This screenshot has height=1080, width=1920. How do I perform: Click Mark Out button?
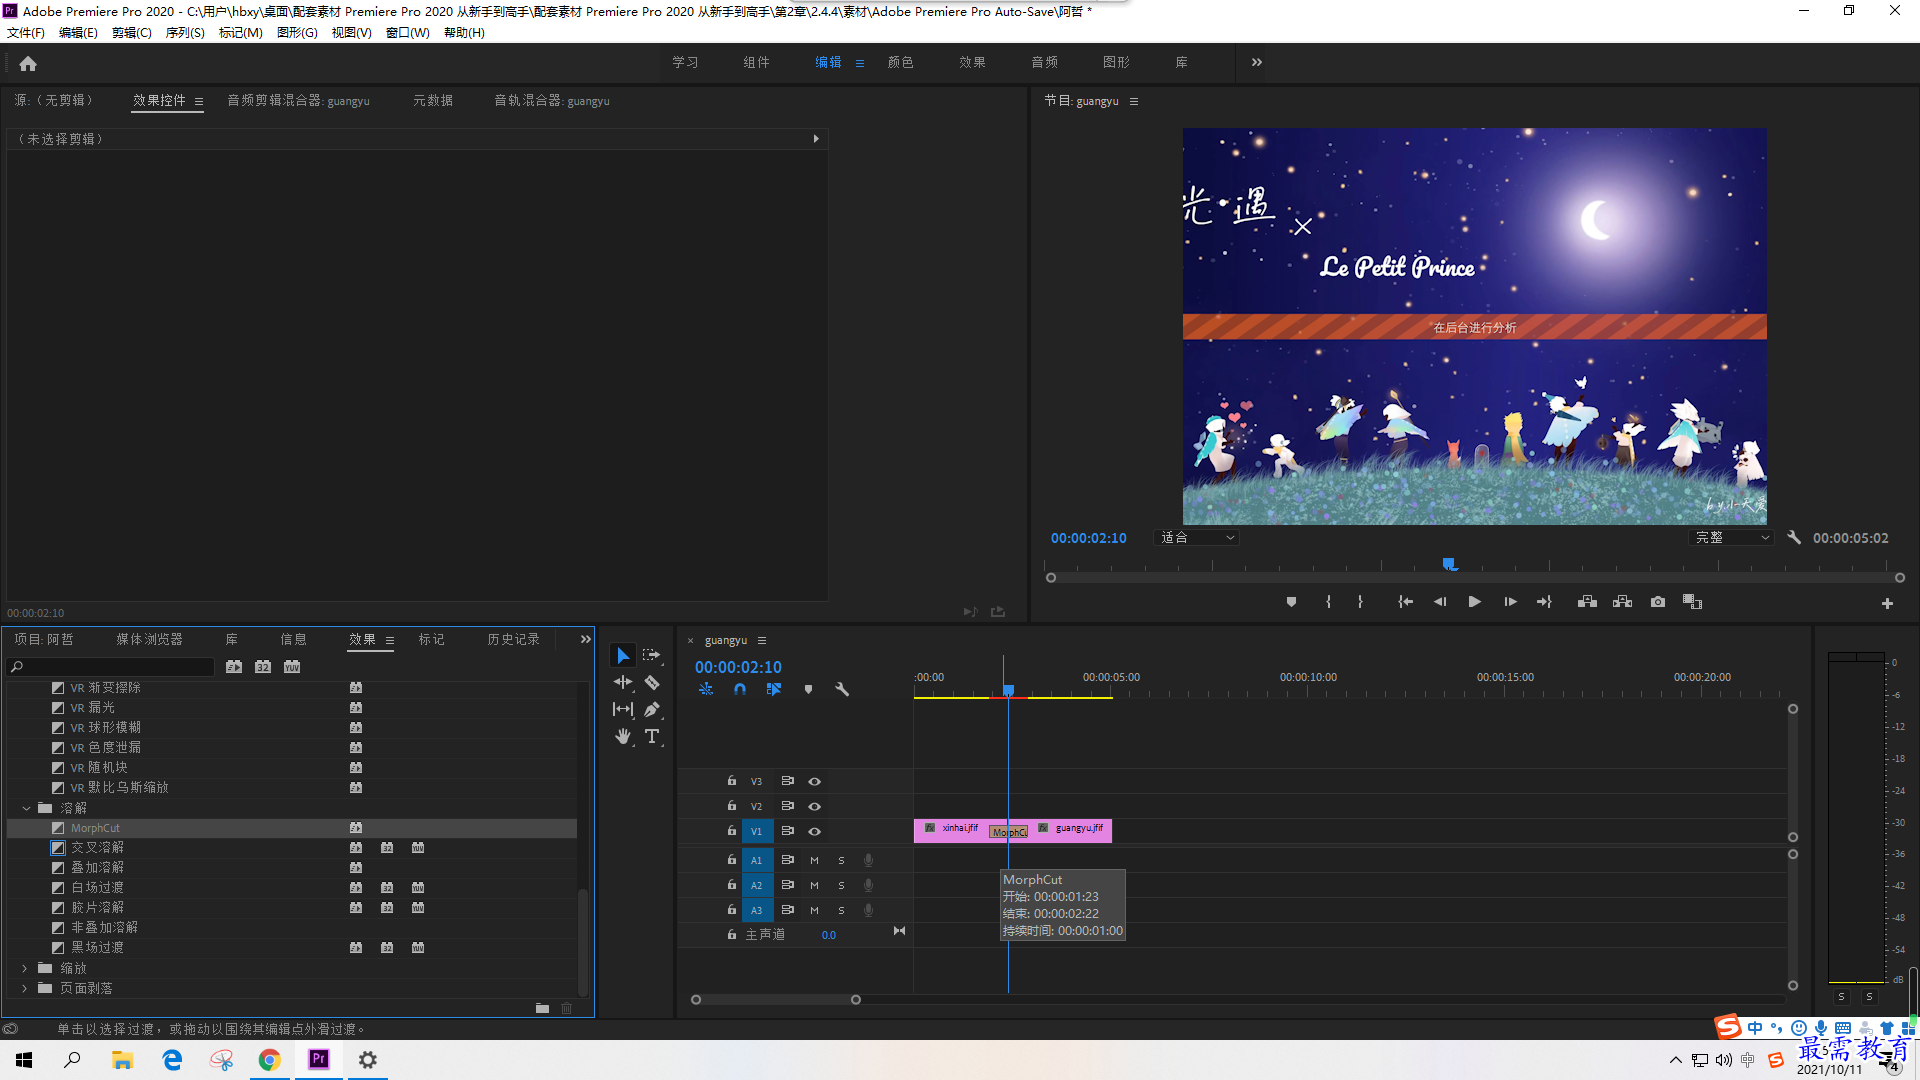click(x=1360, y=602)
